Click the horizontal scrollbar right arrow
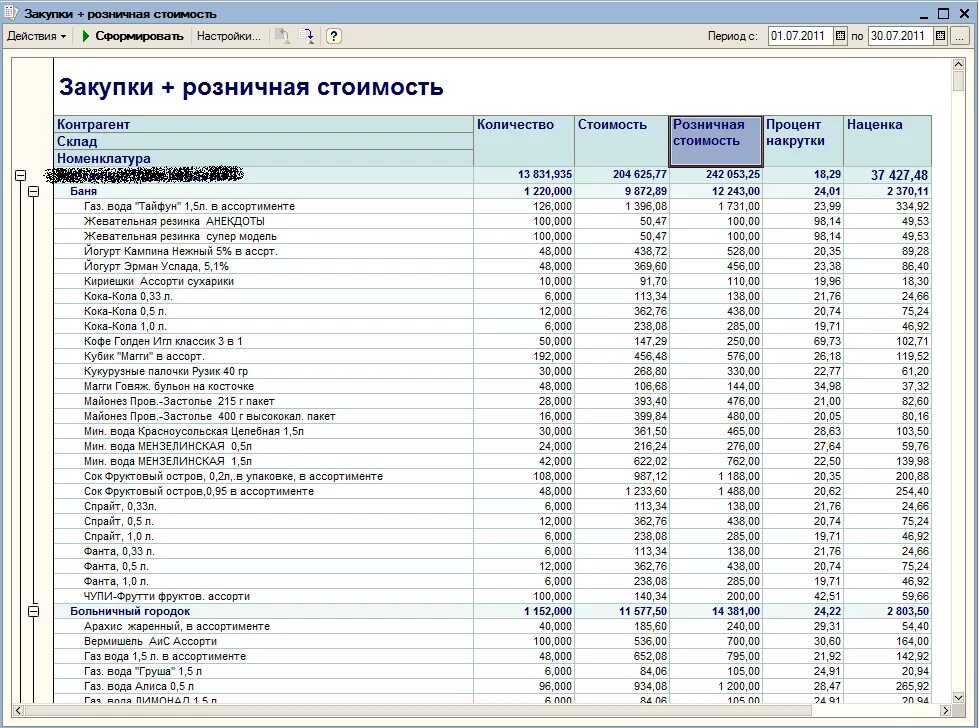Screen dimensions: 979x728 (x=946, y=710)
